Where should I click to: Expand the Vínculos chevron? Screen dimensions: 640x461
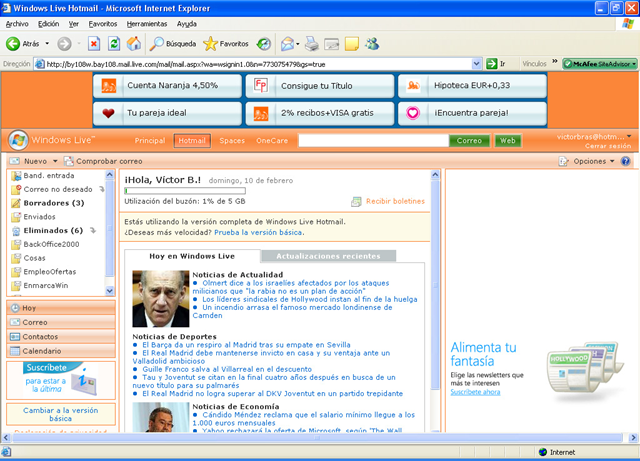pyautogui.click(x=555, y=61)
